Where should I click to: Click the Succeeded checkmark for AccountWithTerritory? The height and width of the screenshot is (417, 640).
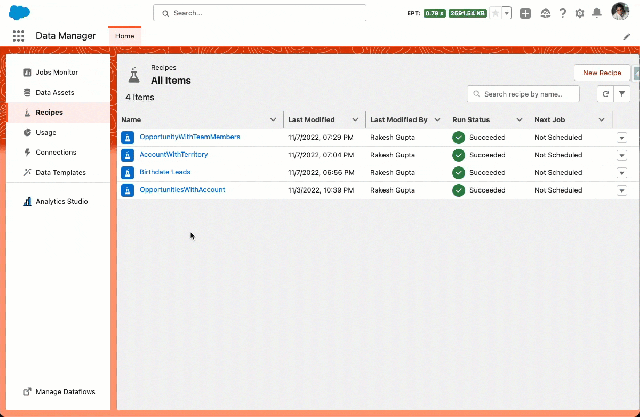click(458, 155)
